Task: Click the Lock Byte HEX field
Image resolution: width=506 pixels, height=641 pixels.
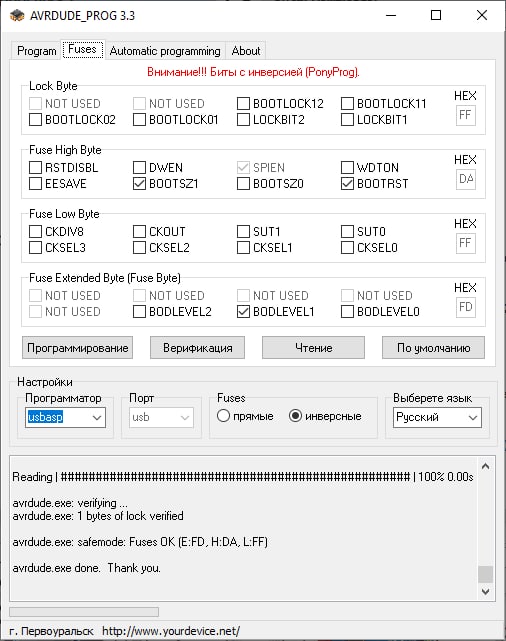Action: (x=466, y=115)
